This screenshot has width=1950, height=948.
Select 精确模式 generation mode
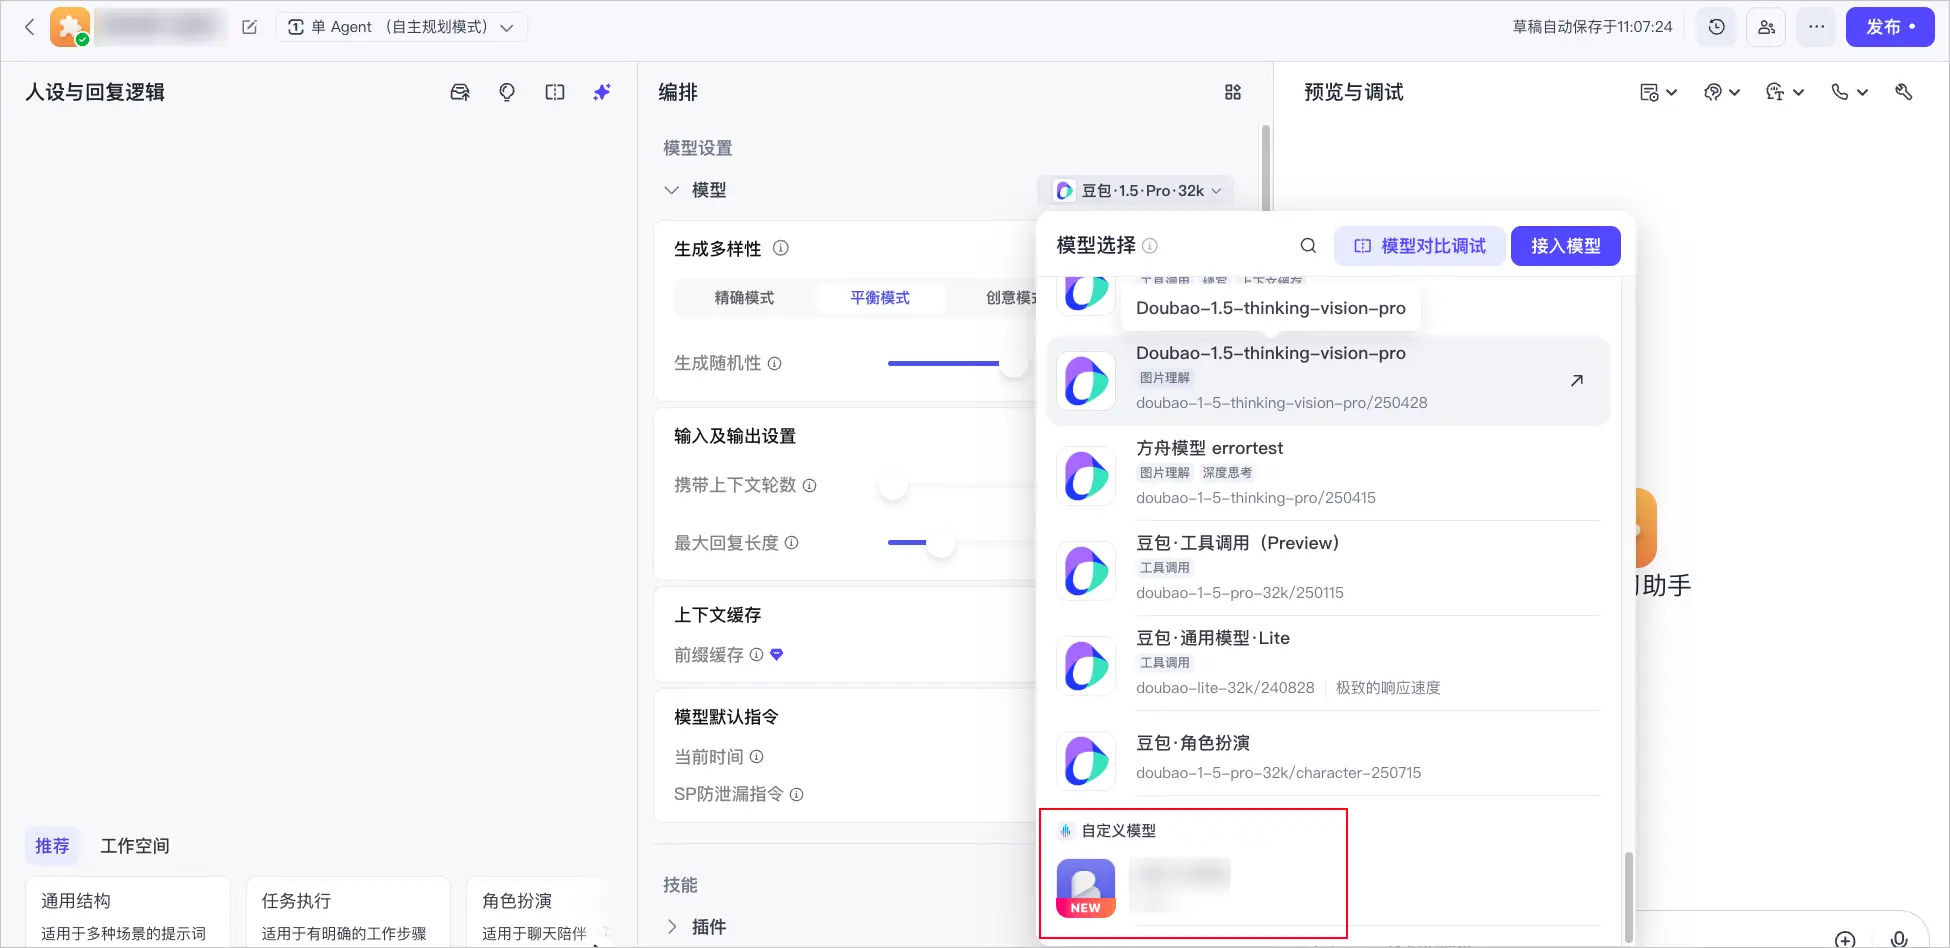(x=744, y=298)
